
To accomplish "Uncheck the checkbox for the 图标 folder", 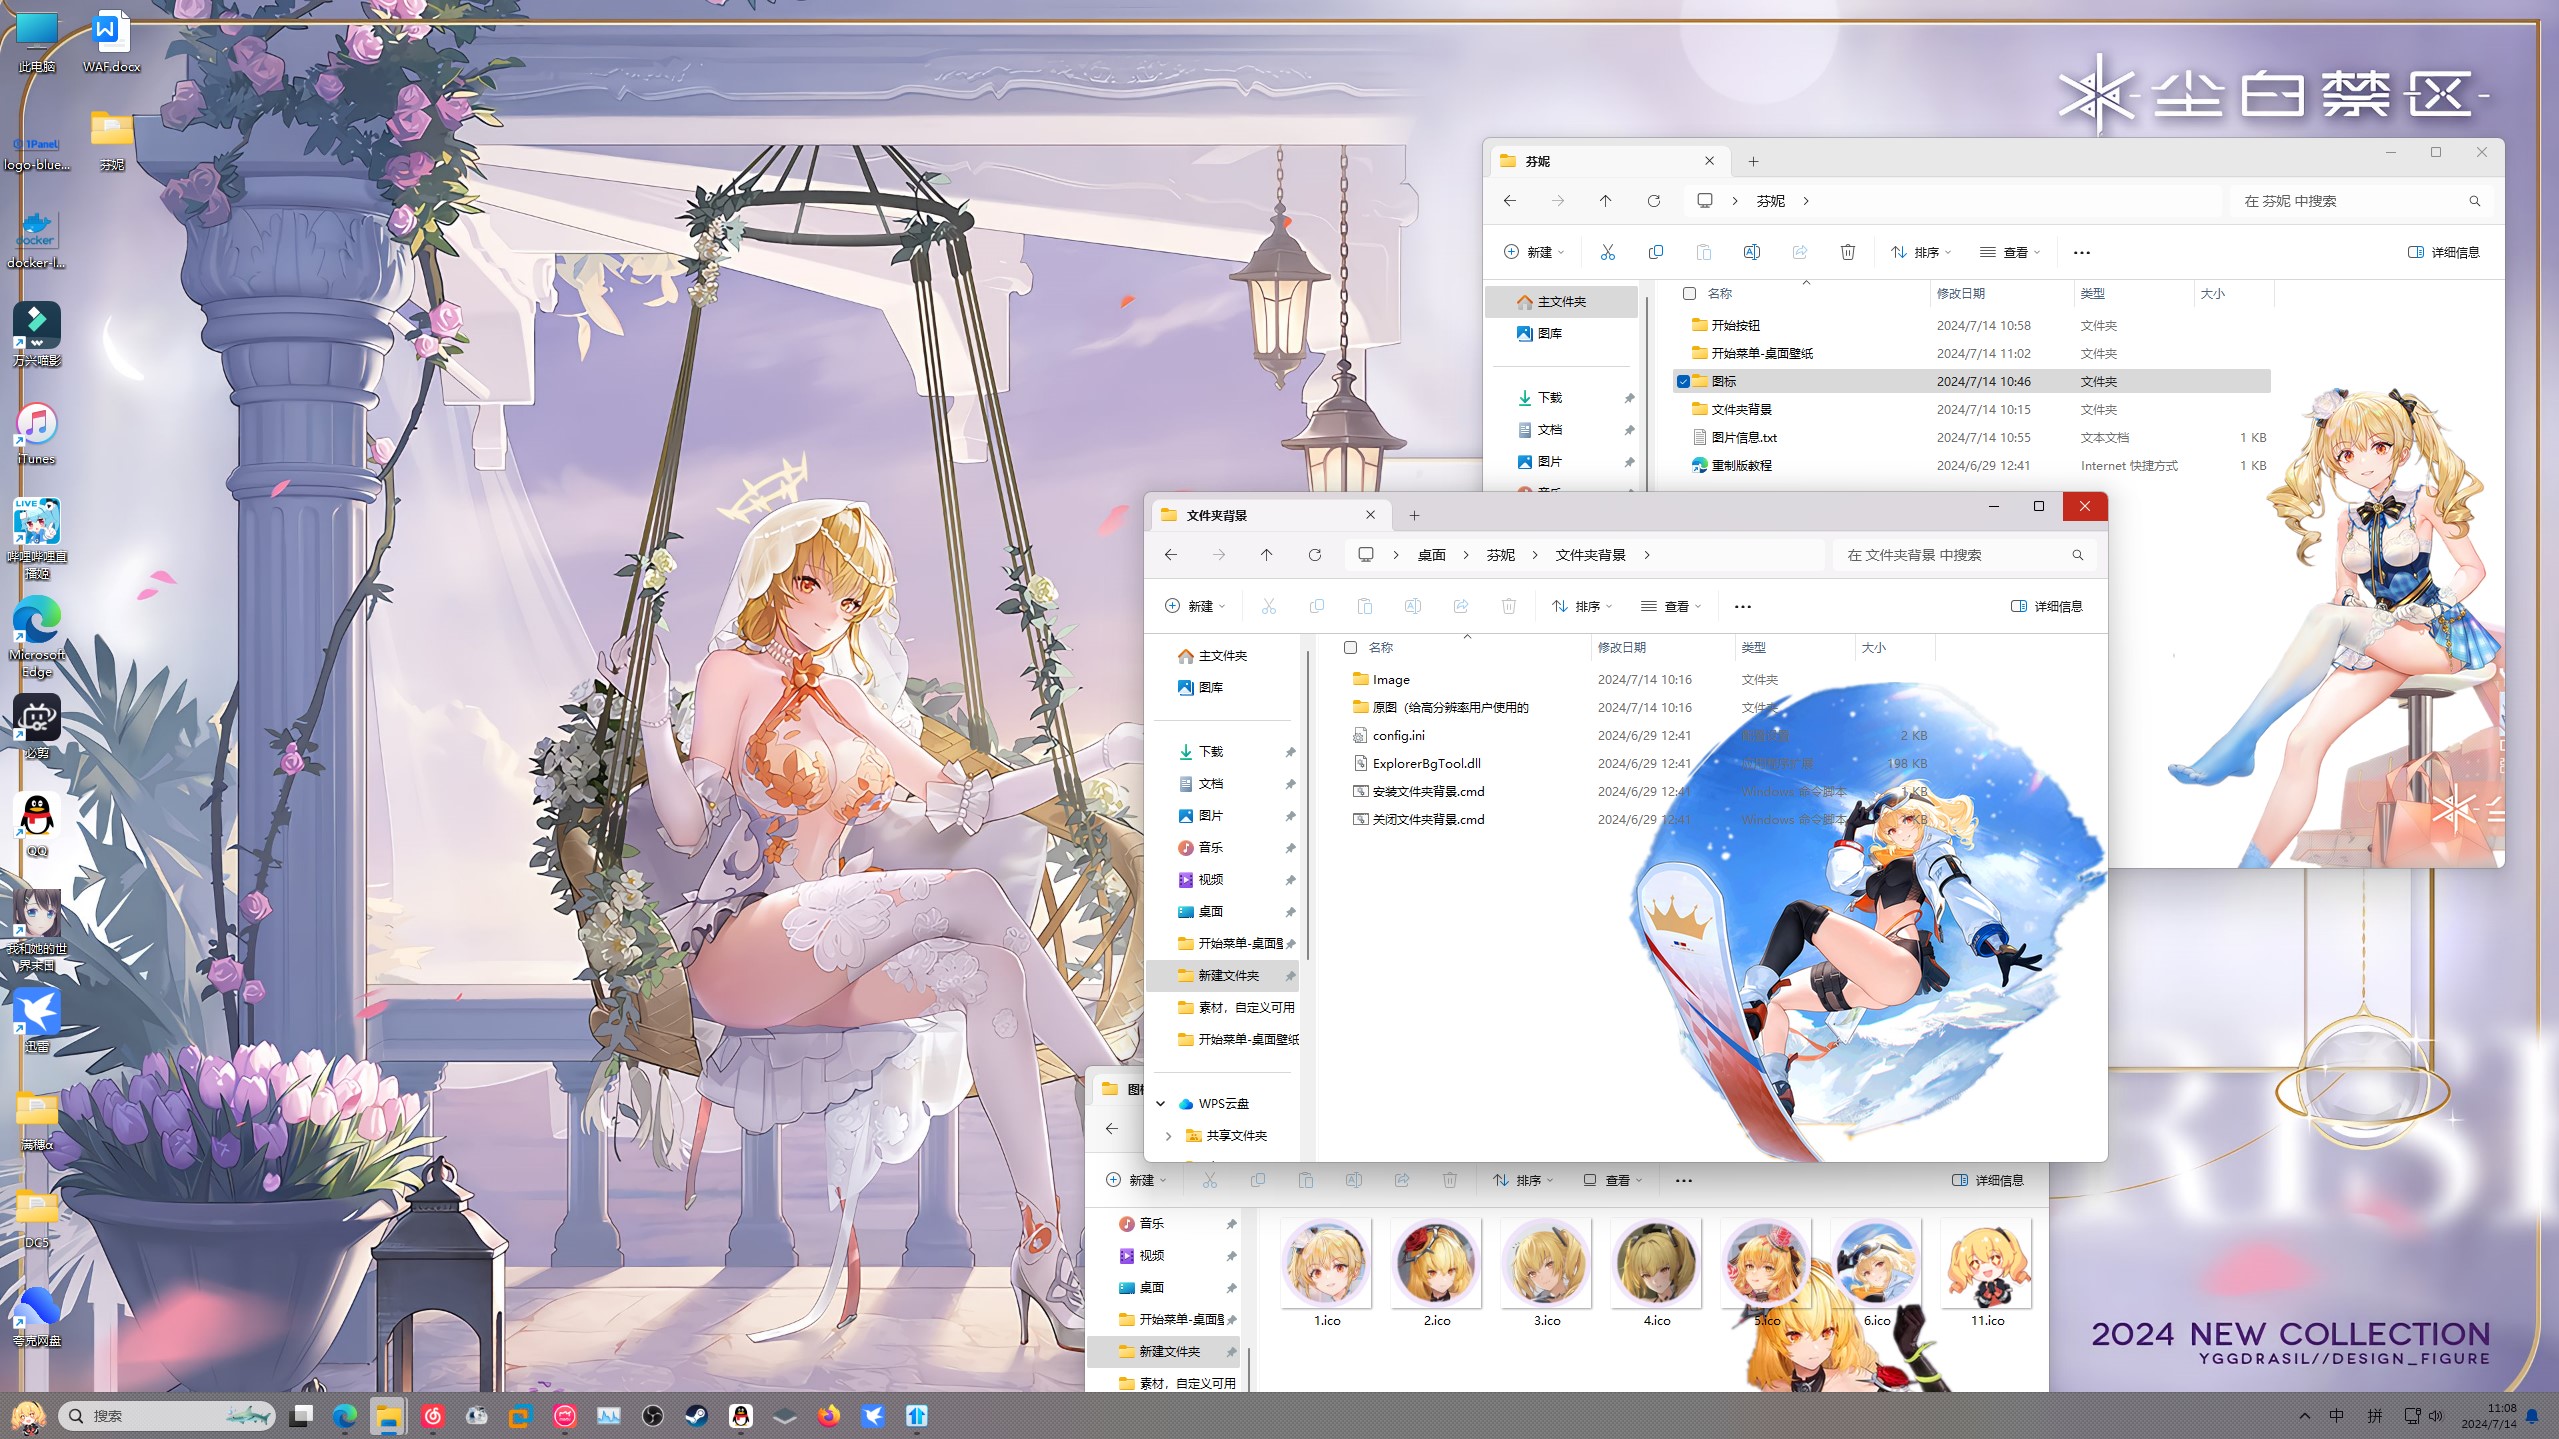I will click(x=1683, y=381).
